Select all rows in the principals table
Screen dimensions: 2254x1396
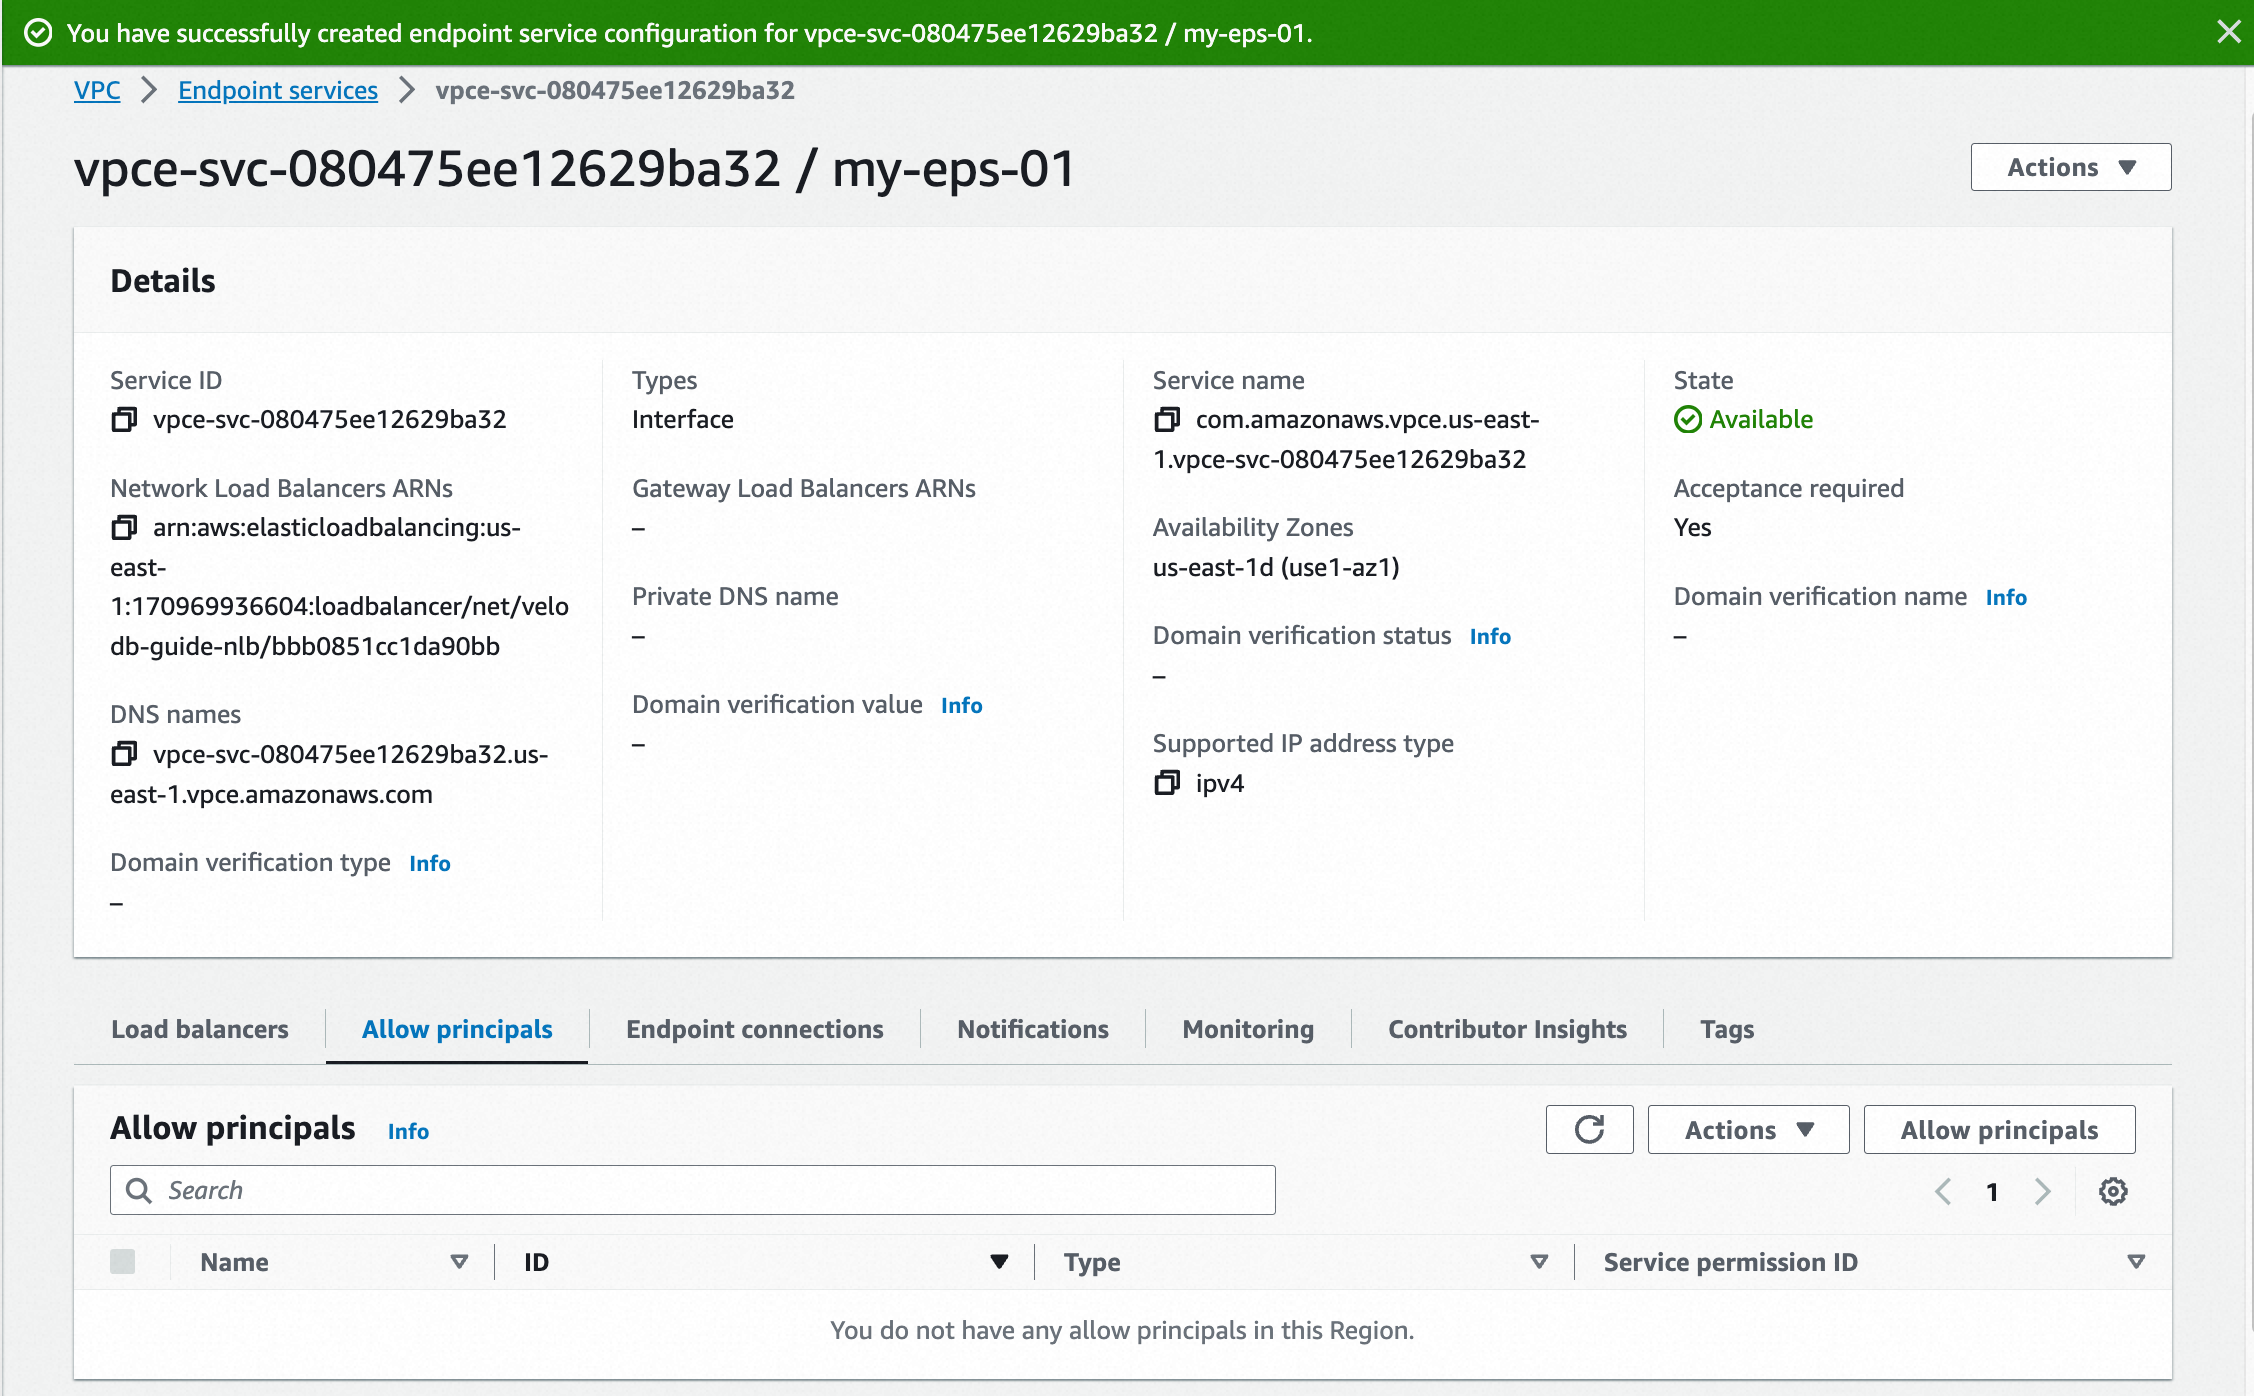[124, 1262]
